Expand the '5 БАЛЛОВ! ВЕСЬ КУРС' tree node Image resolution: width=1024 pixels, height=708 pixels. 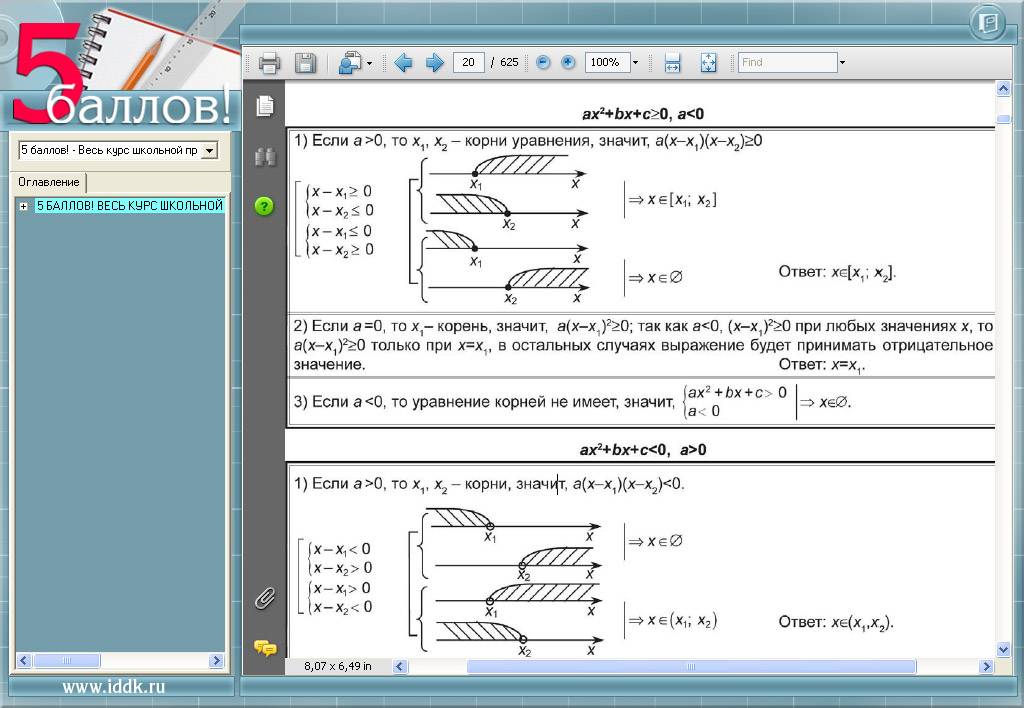pyautogui.click(x=24, y=206)
